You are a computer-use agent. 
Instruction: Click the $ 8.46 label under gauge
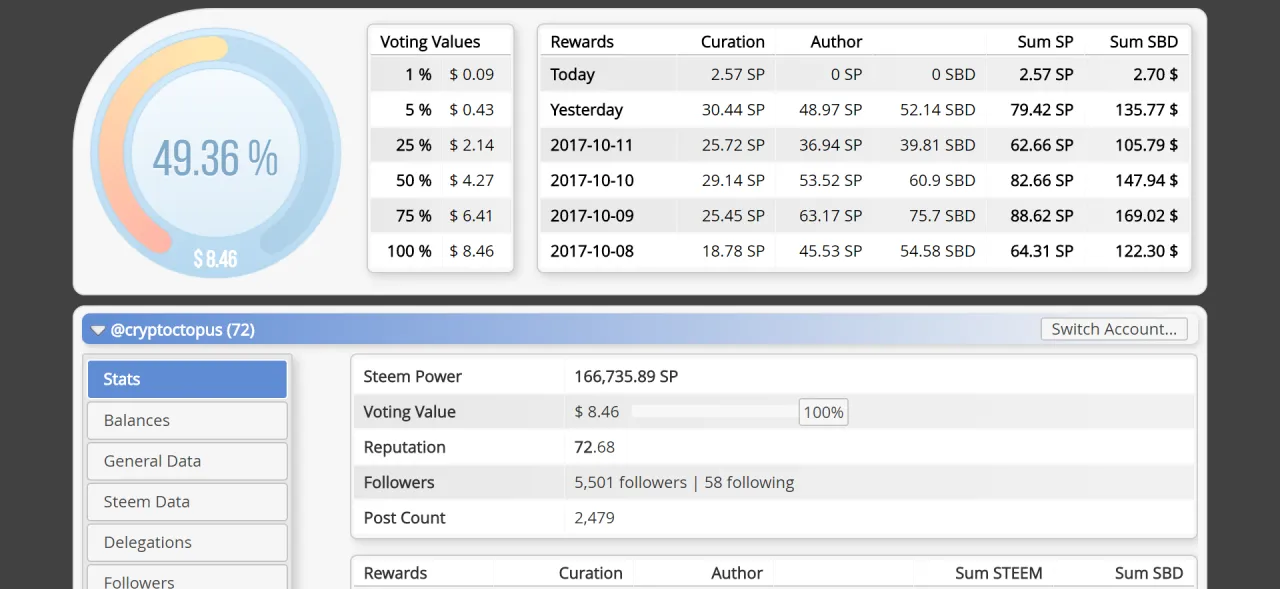point(215,260)
